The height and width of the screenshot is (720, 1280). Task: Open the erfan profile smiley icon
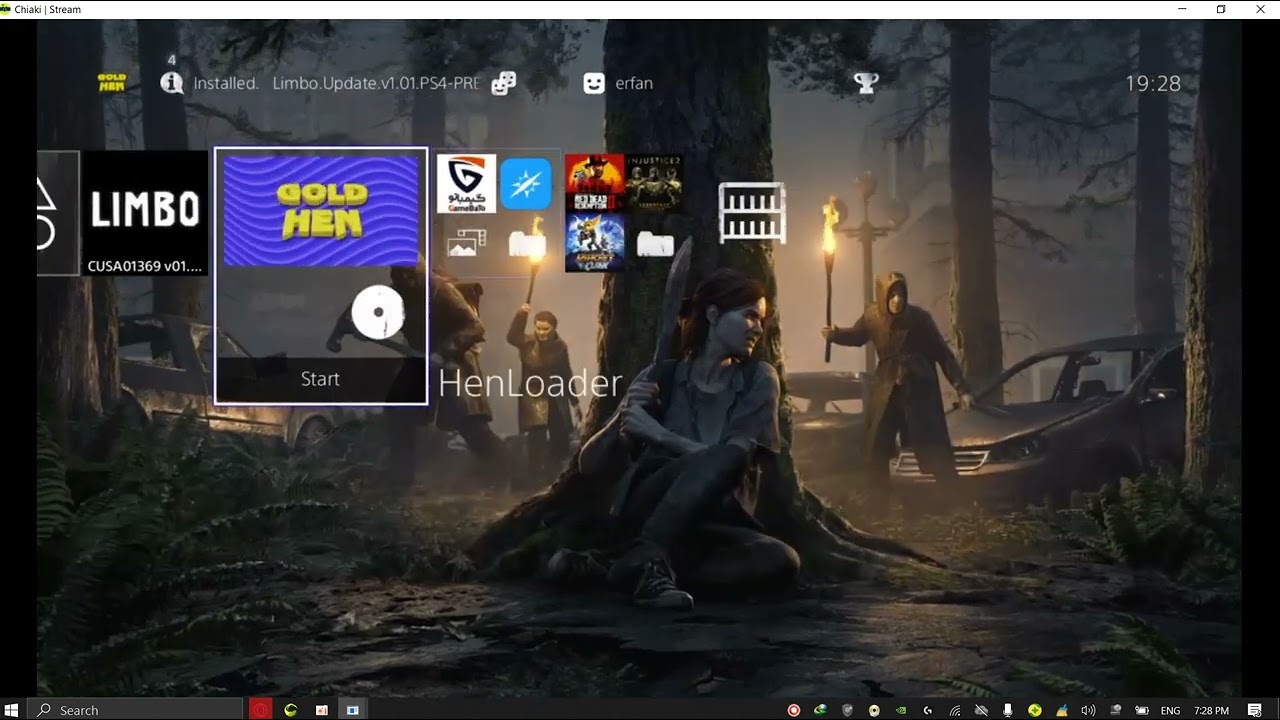coord(594,83)
